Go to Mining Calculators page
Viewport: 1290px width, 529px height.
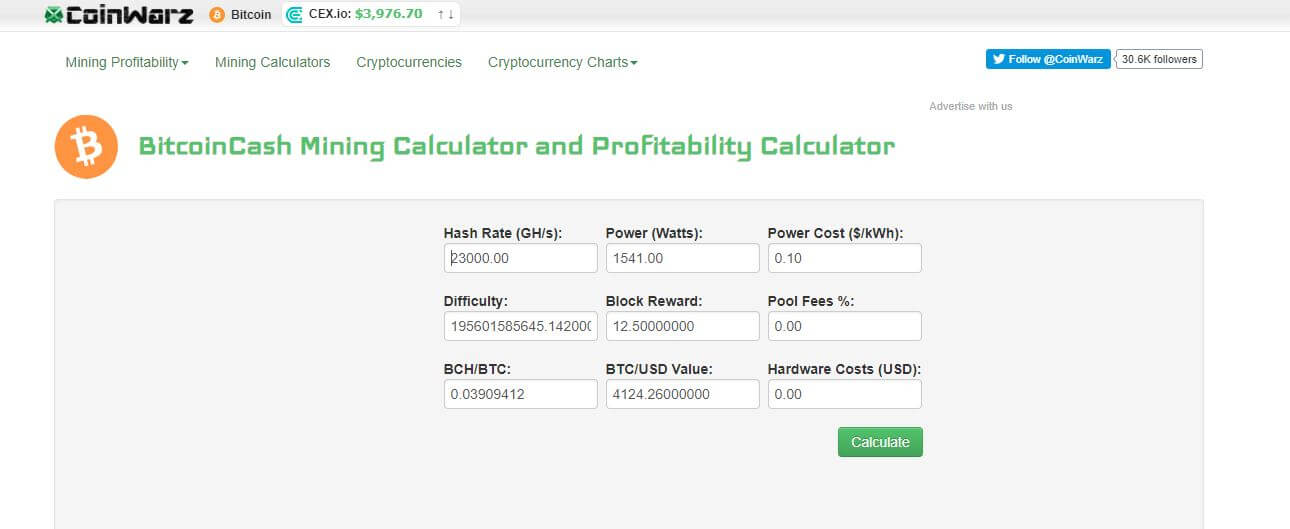point(272,62)
